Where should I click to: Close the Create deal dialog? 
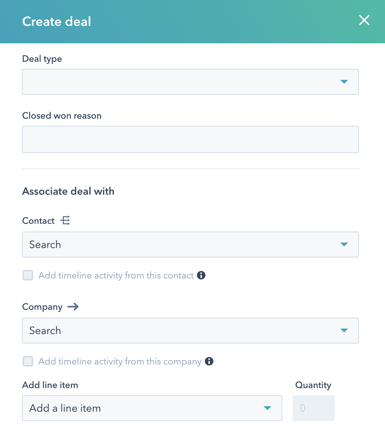(364, 20)
